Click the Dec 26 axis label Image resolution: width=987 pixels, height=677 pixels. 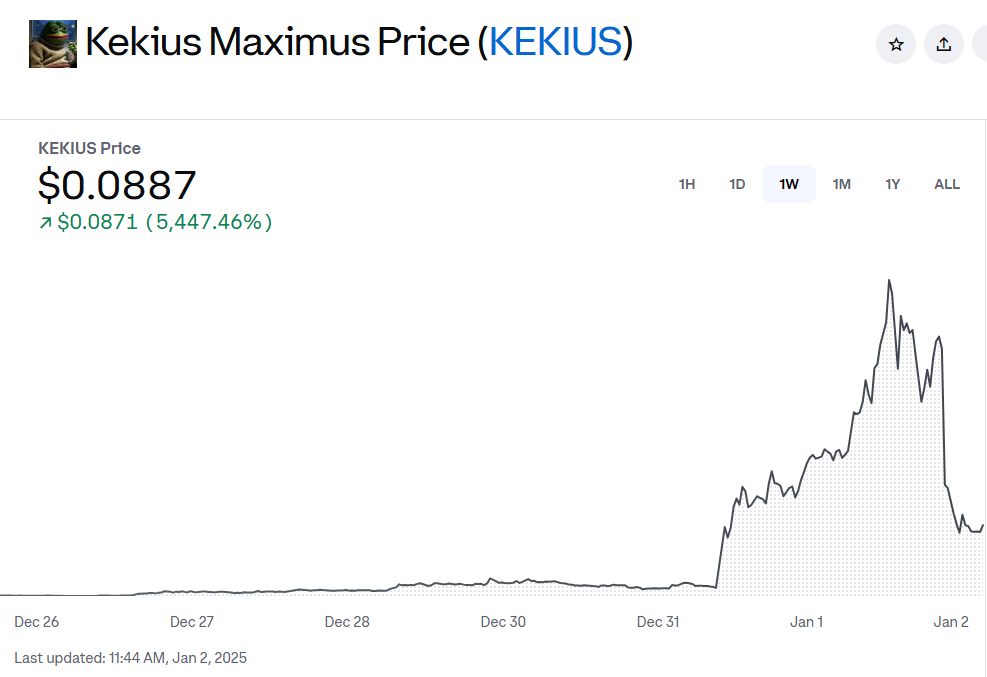coord(37,622)
